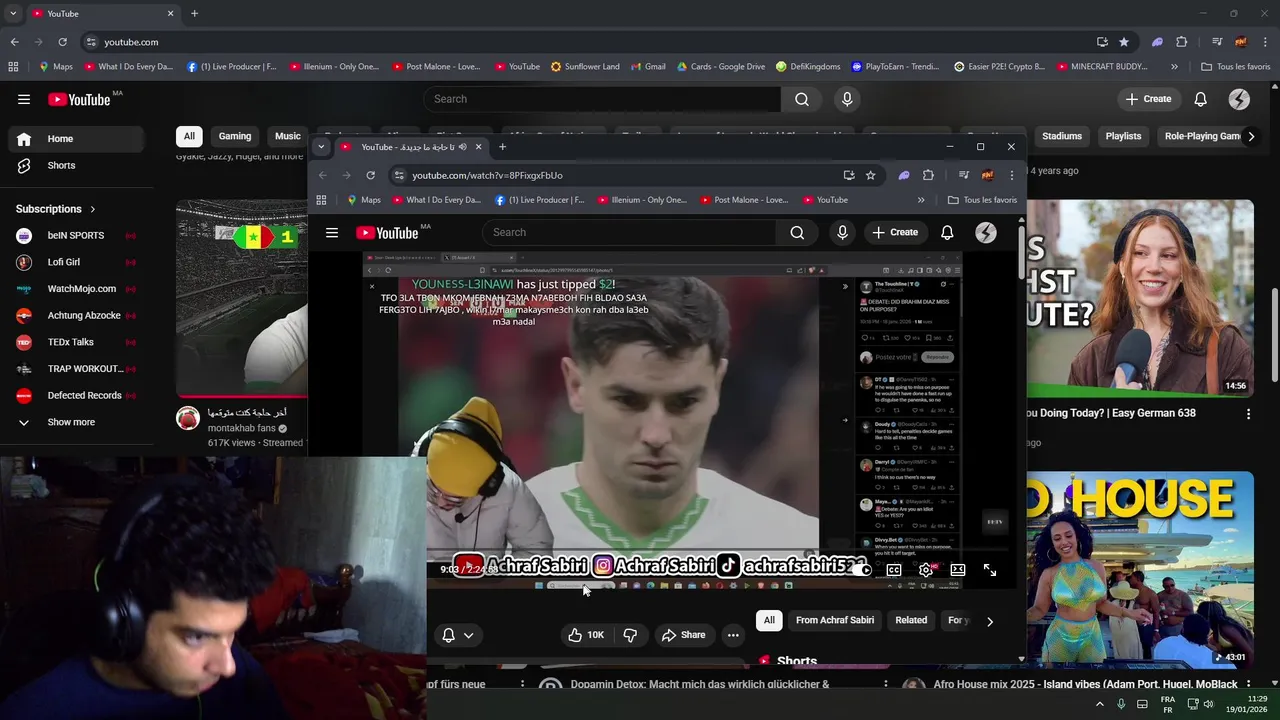Click Share button under video
This screenshot has width=1280, height=720.
pos(684,635)
